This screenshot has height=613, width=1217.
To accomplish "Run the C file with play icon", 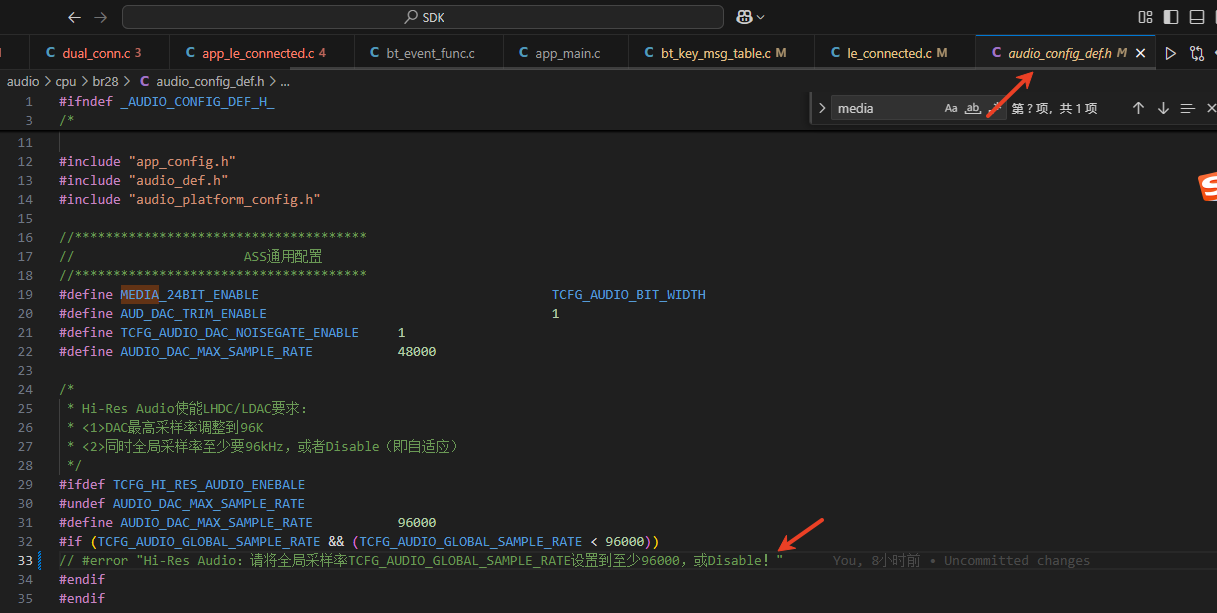I will tap(1170, 53).
